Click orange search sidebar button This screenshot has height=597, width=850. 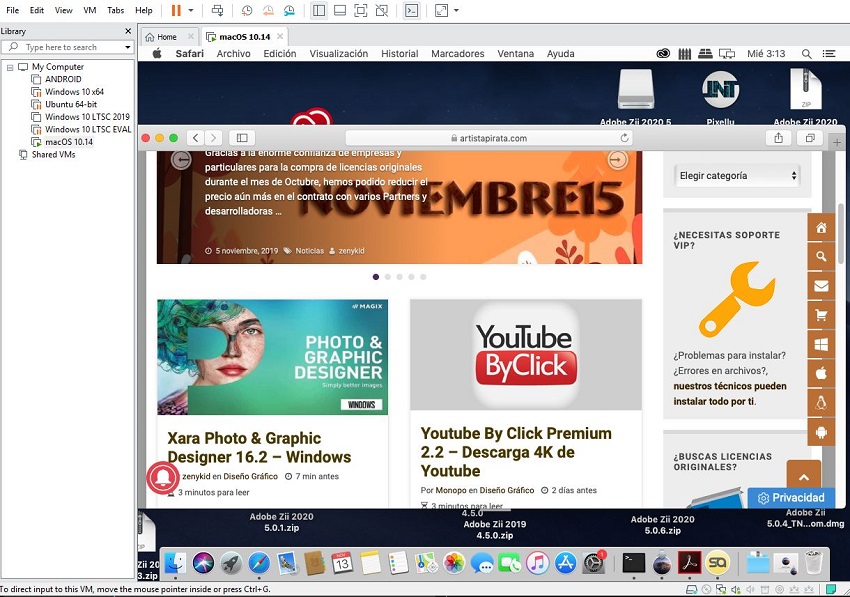click(821, 256)
